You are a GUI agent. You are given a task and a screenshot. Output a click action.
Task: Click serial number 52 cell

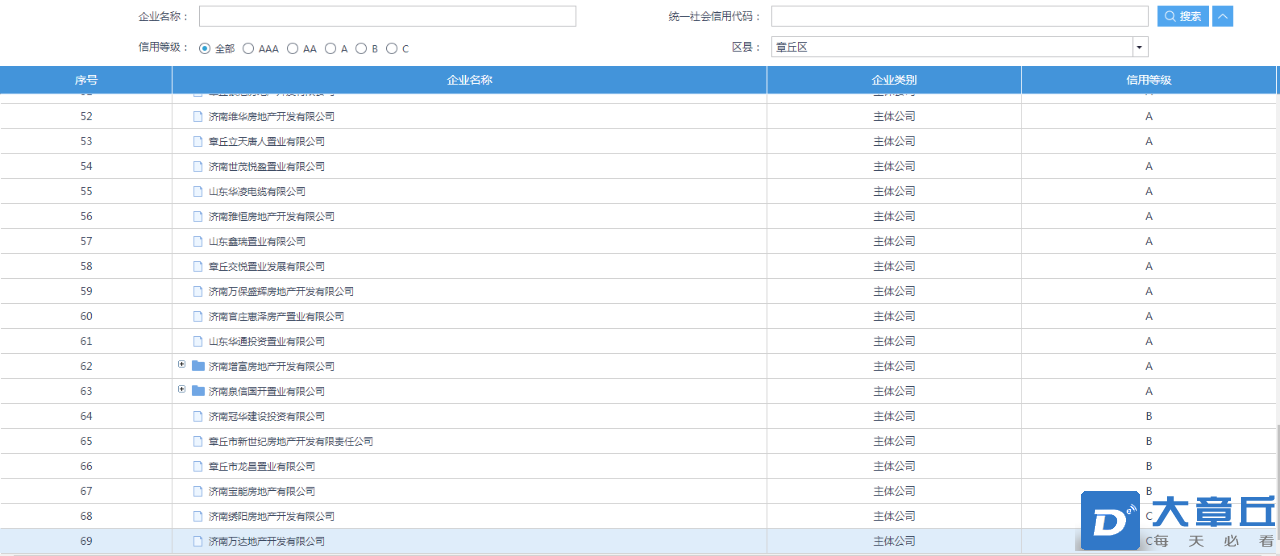[86, 117]
